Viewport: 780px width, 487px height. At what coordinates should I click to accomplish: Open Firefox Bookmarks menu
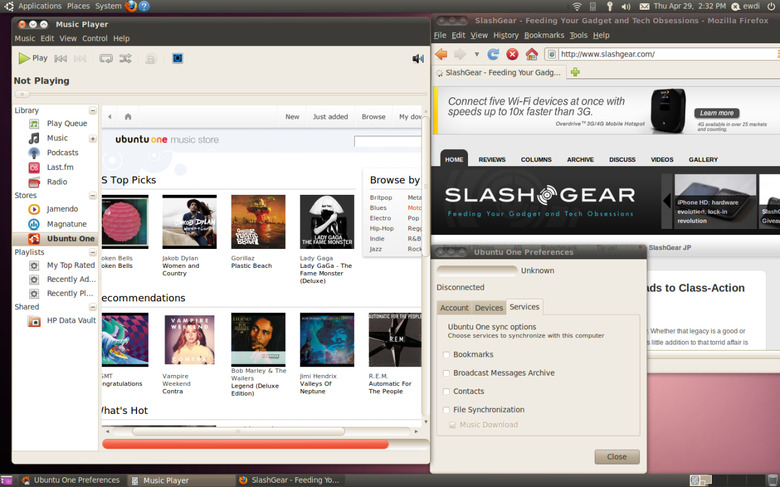pyautogui.click(x=544, y=35)
